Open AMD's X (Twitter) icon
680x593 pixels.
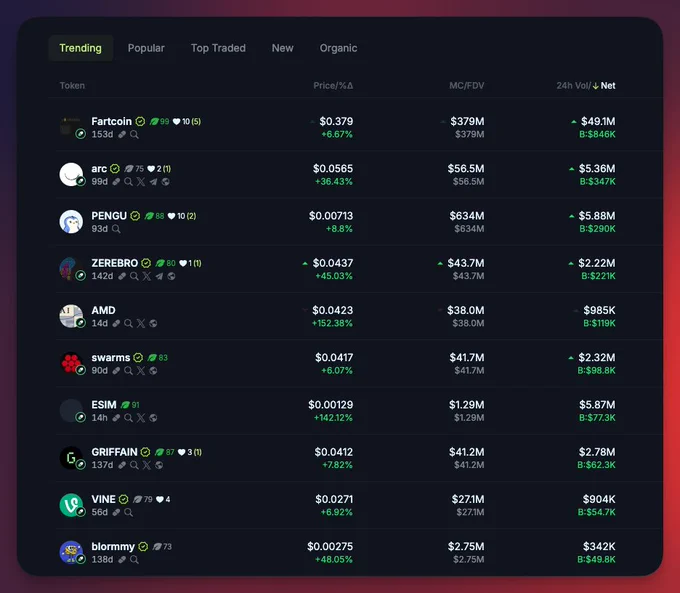[x=141, y=324]
